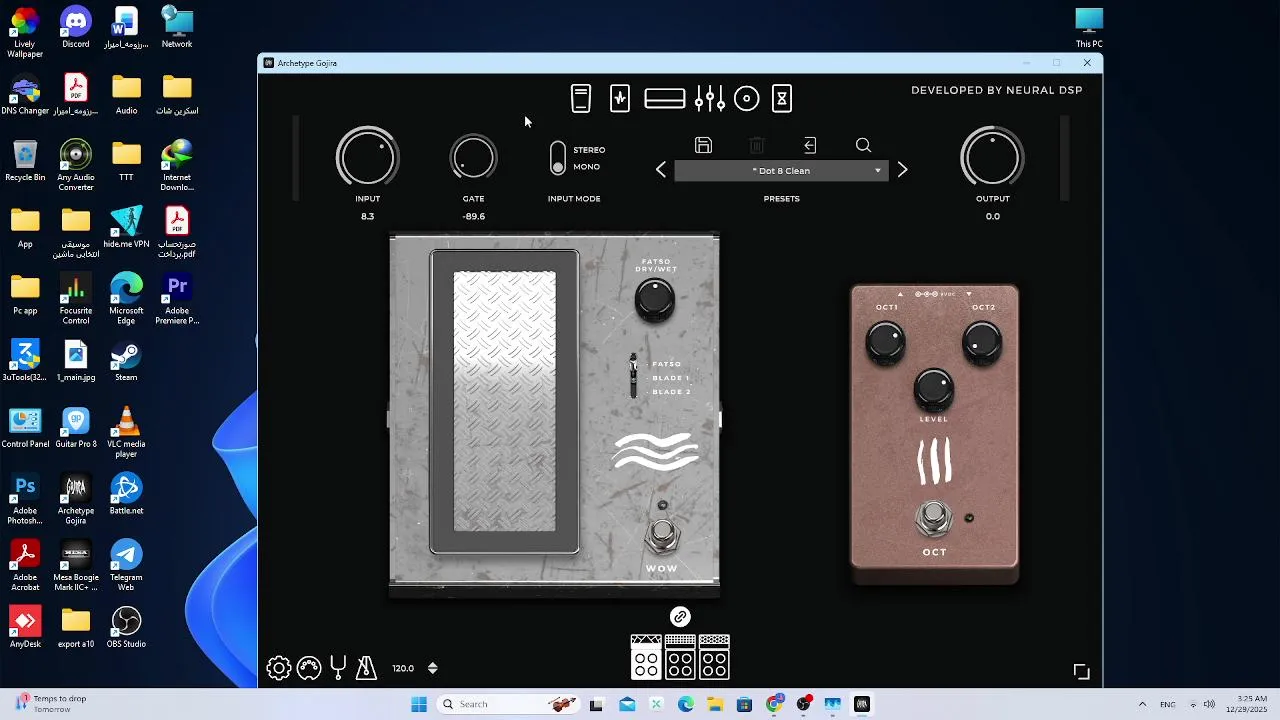Image resolution: width=1280 pixels, height=720 pixels.
Task: Click the OUTPUT level knob
Action: click(992, 157)
